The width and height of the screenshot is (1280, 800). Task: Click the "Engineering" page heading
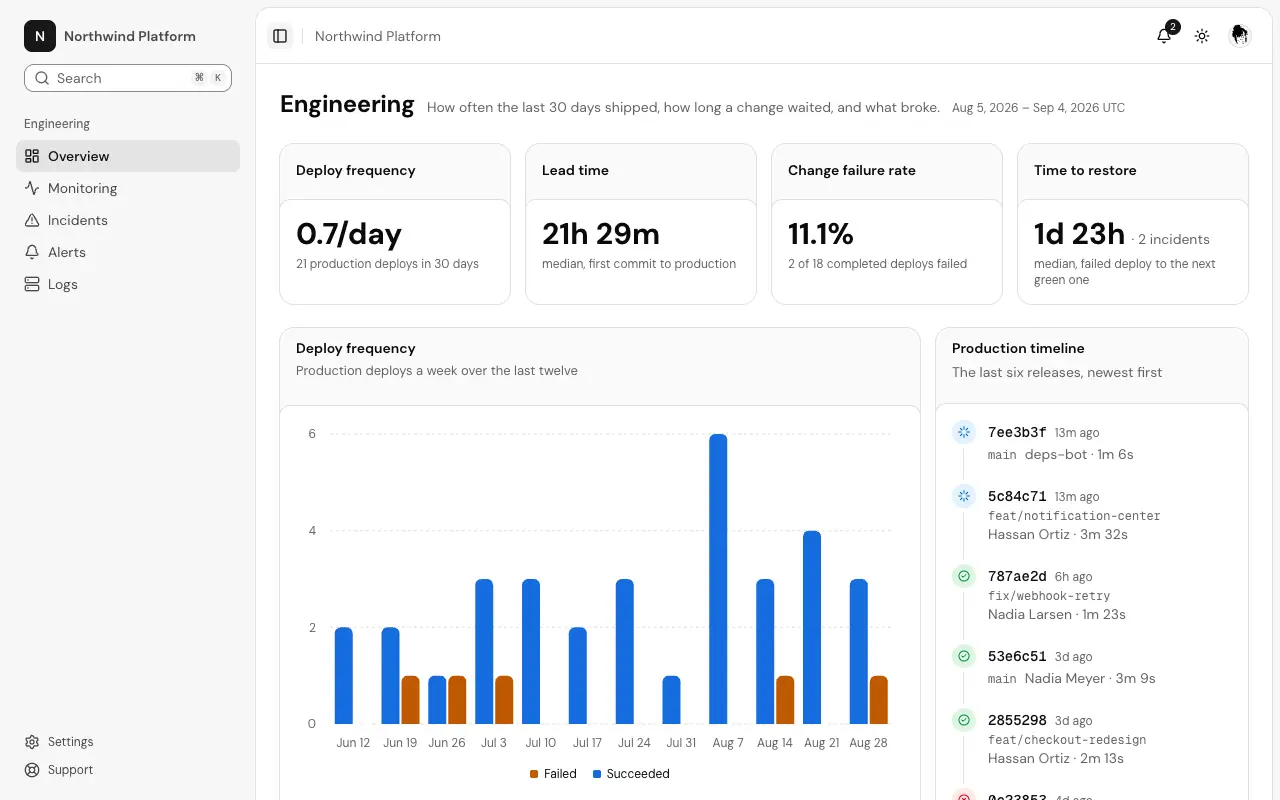pyautogui.click(x=347, y=104)
